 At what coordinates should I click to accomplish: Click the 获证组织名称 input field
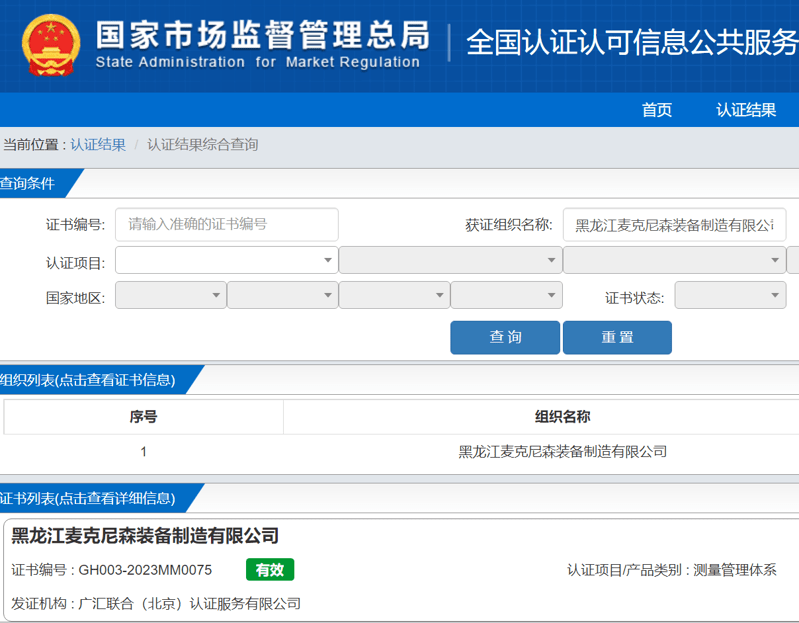pos(674,225)
